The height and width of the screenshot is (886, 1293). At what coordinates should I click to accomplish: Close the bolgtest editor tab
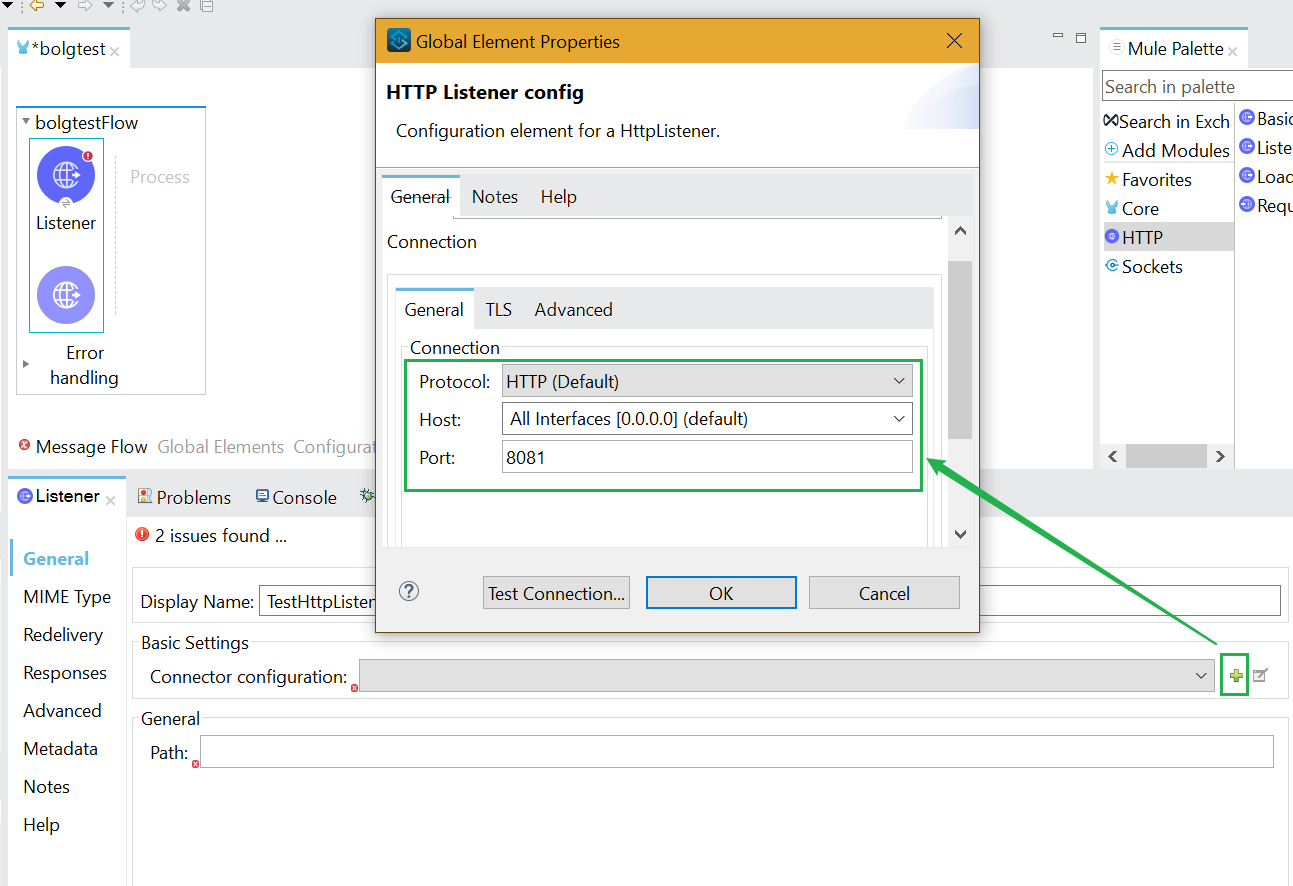114,51
